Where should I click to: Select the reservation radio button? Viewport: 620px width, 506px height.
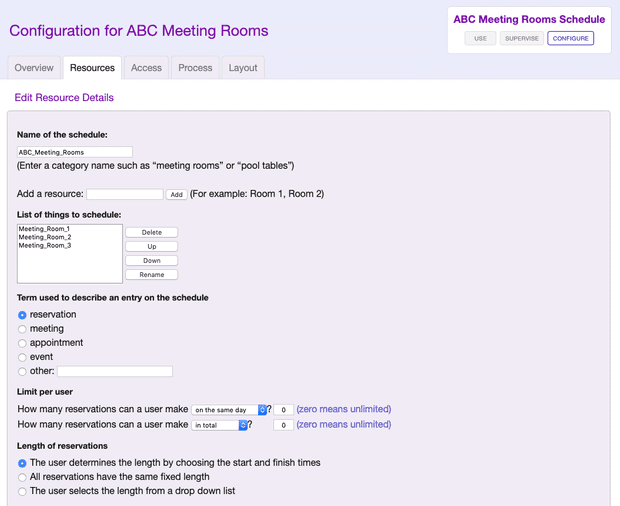22,315
